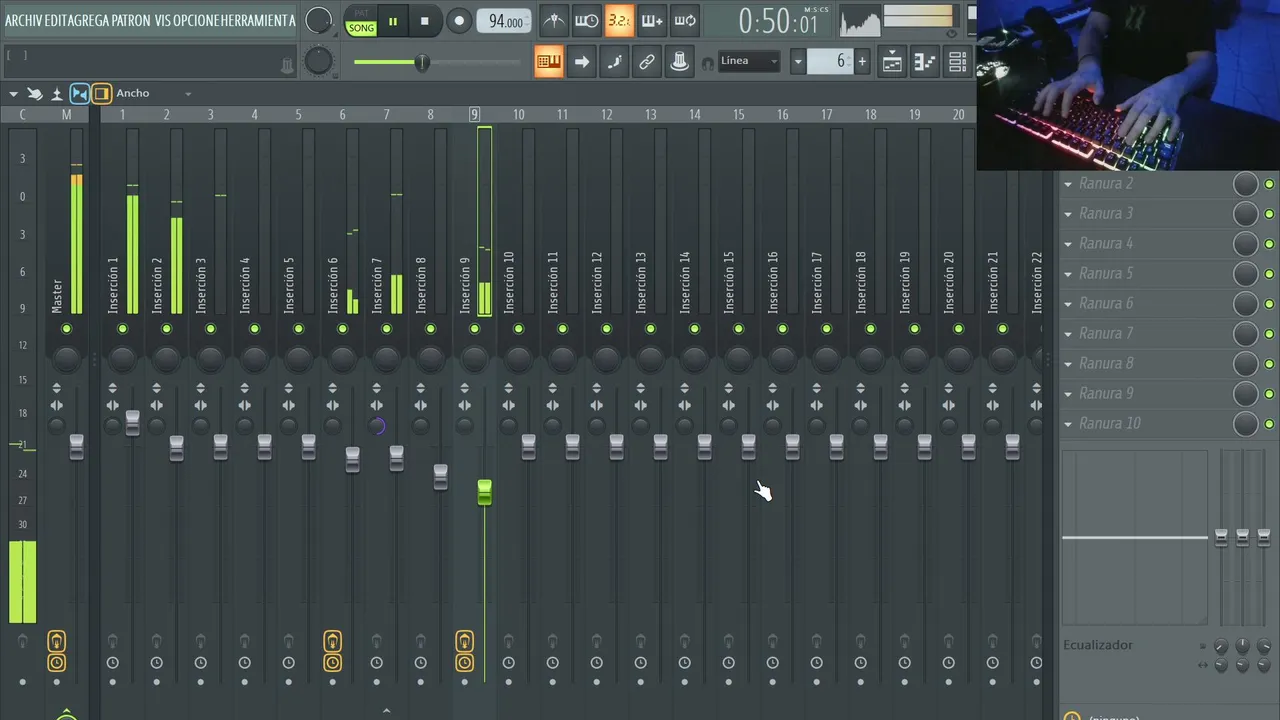Viewport: 1280px width, 720px height.
Task: Click the right arrow auto-scroll icon
Action: coord(581,62)
